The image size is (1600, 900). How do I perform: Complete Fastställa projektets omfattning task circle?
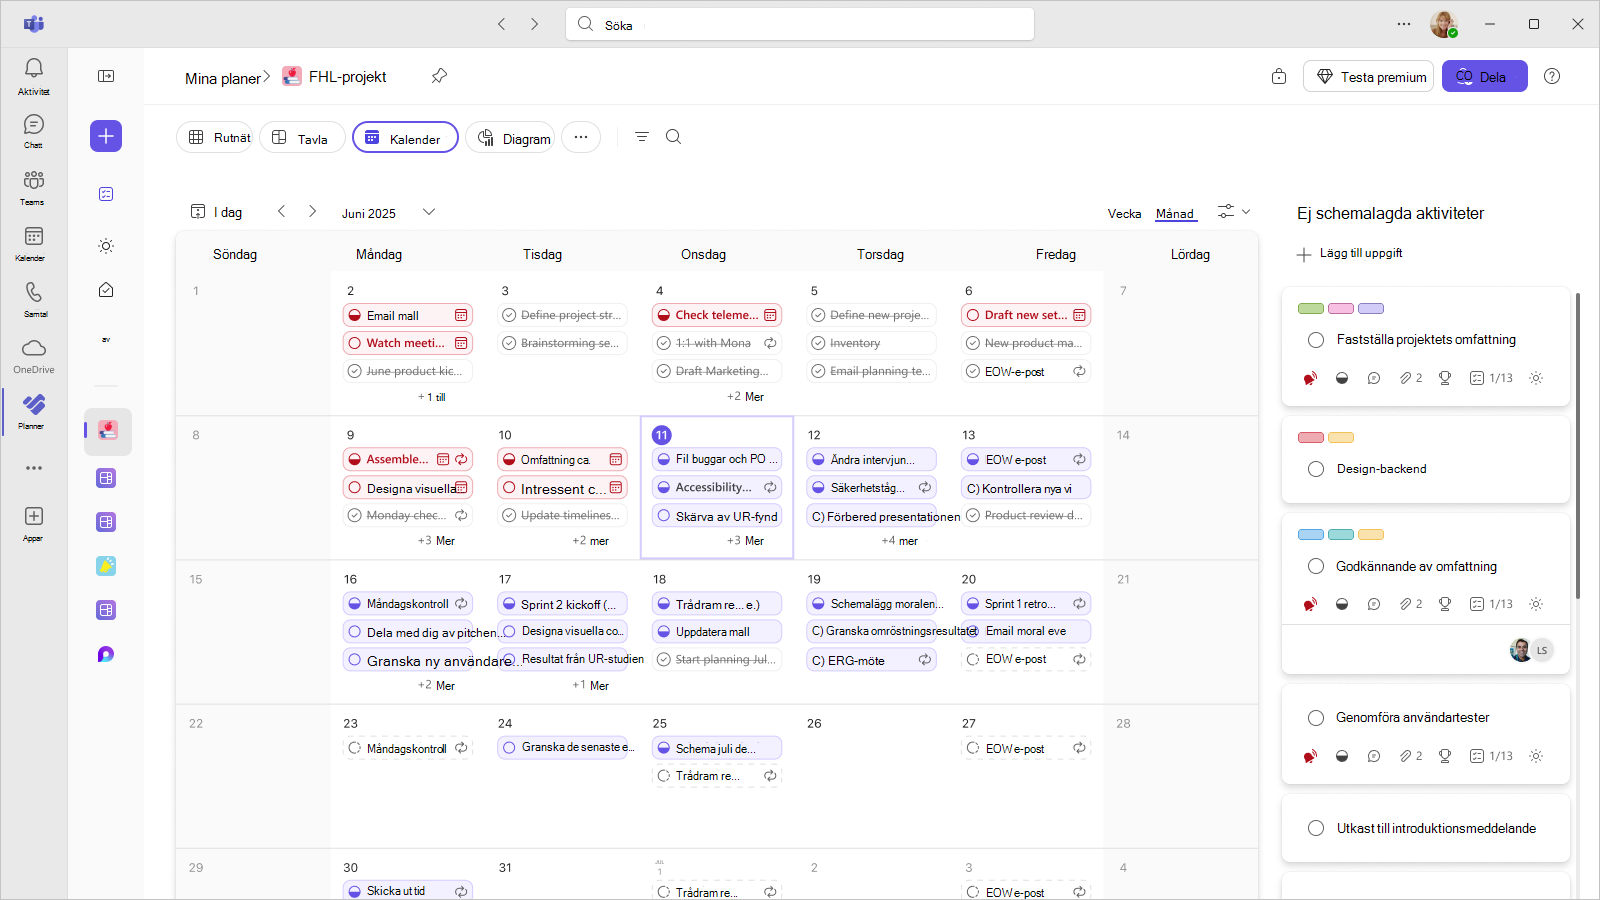[x=1316, y=340]
